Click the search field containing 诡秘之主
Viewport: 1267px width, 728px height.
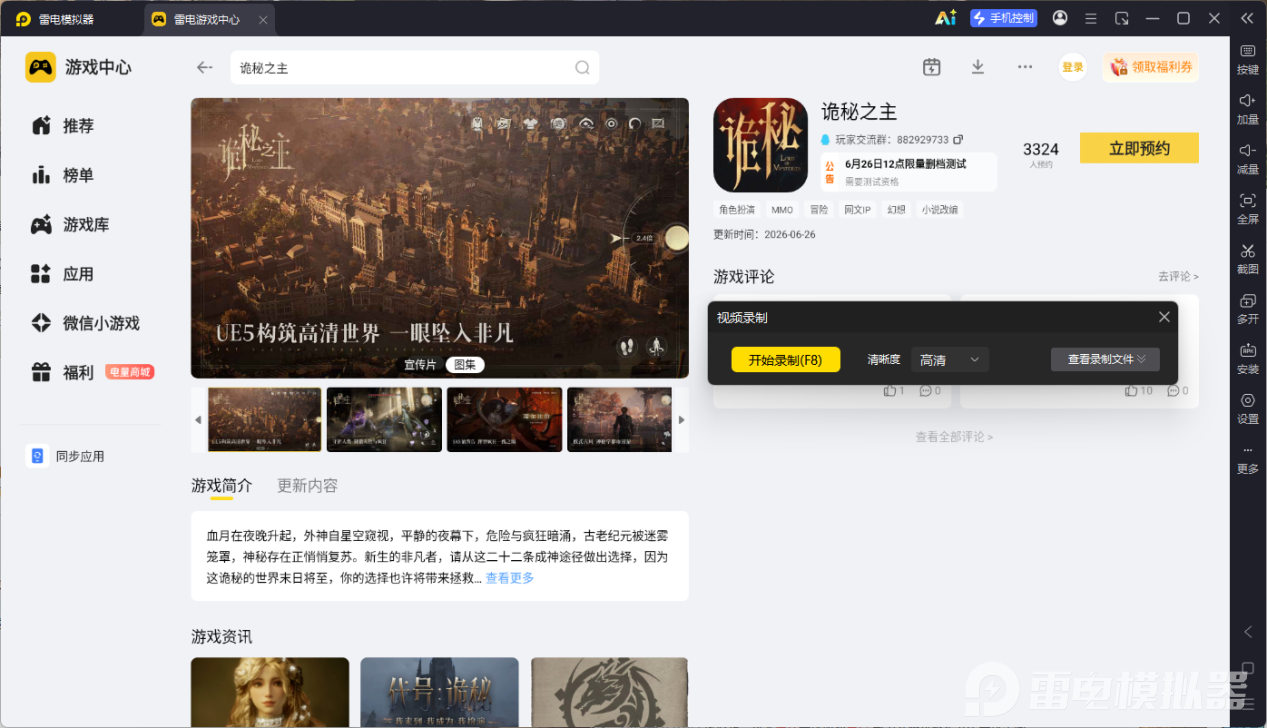414,68
